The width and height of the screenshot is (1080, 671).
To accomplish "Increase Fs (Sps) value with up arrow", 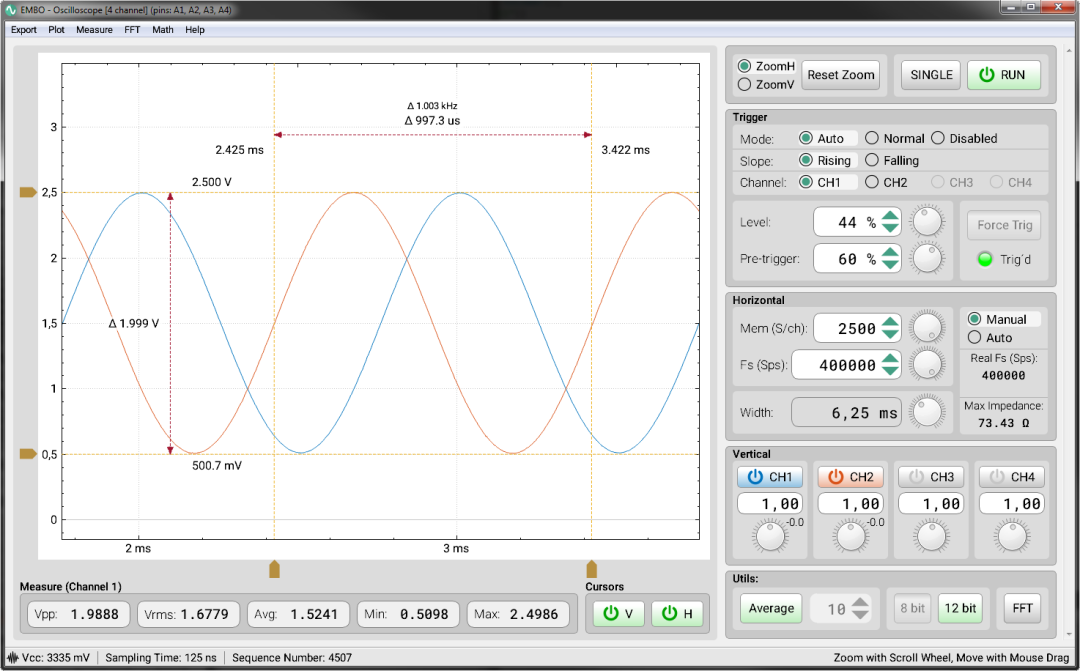I will click(x=891, y=359).
